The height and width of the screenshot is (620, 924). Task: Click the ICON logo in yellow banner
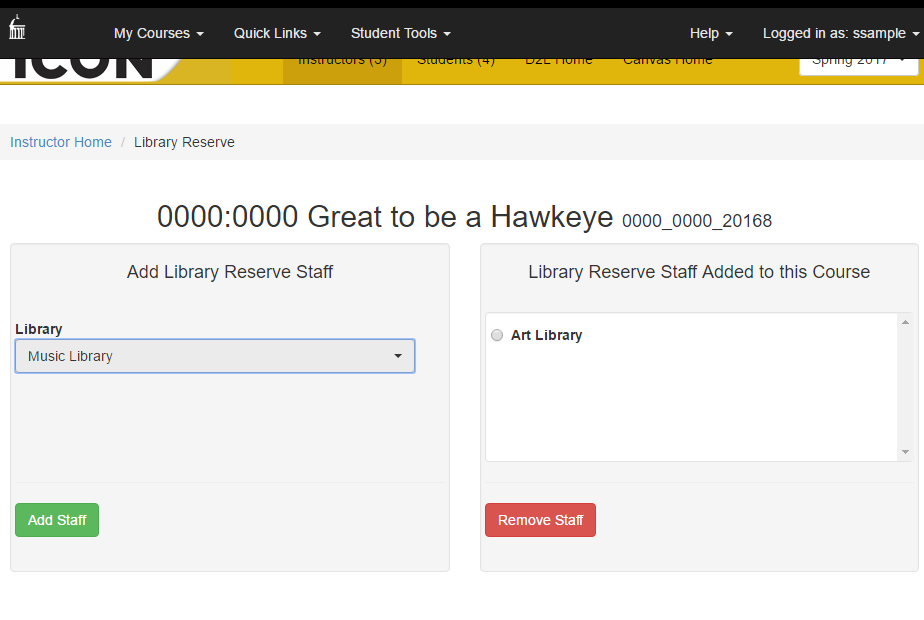(82, 68)
